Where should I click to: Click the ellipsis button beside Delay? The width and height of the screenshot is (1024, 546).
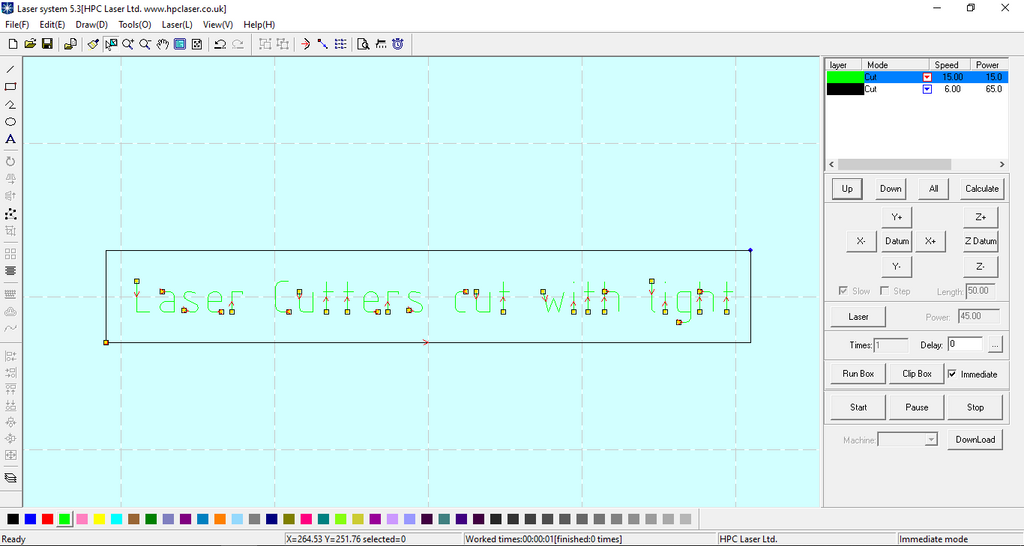click(995, 345)
